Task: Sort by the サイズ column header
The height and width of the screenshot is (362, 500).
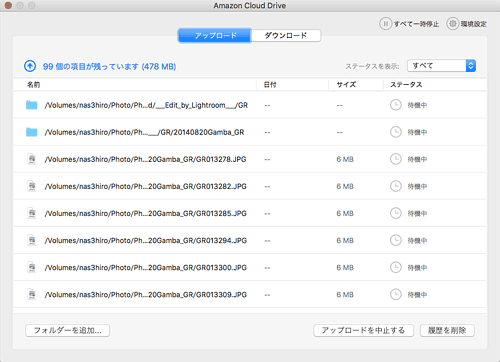Action: point(346,85)
